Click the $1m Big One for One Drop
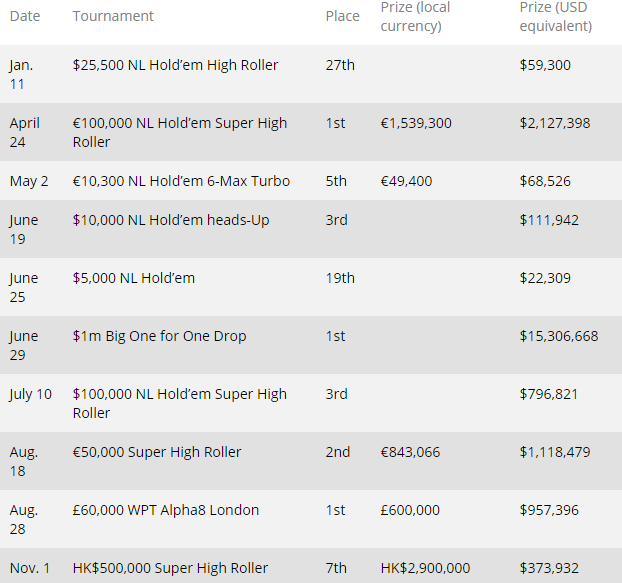The height and width of the screenshot is (583, 622). (x=160, y=336)
